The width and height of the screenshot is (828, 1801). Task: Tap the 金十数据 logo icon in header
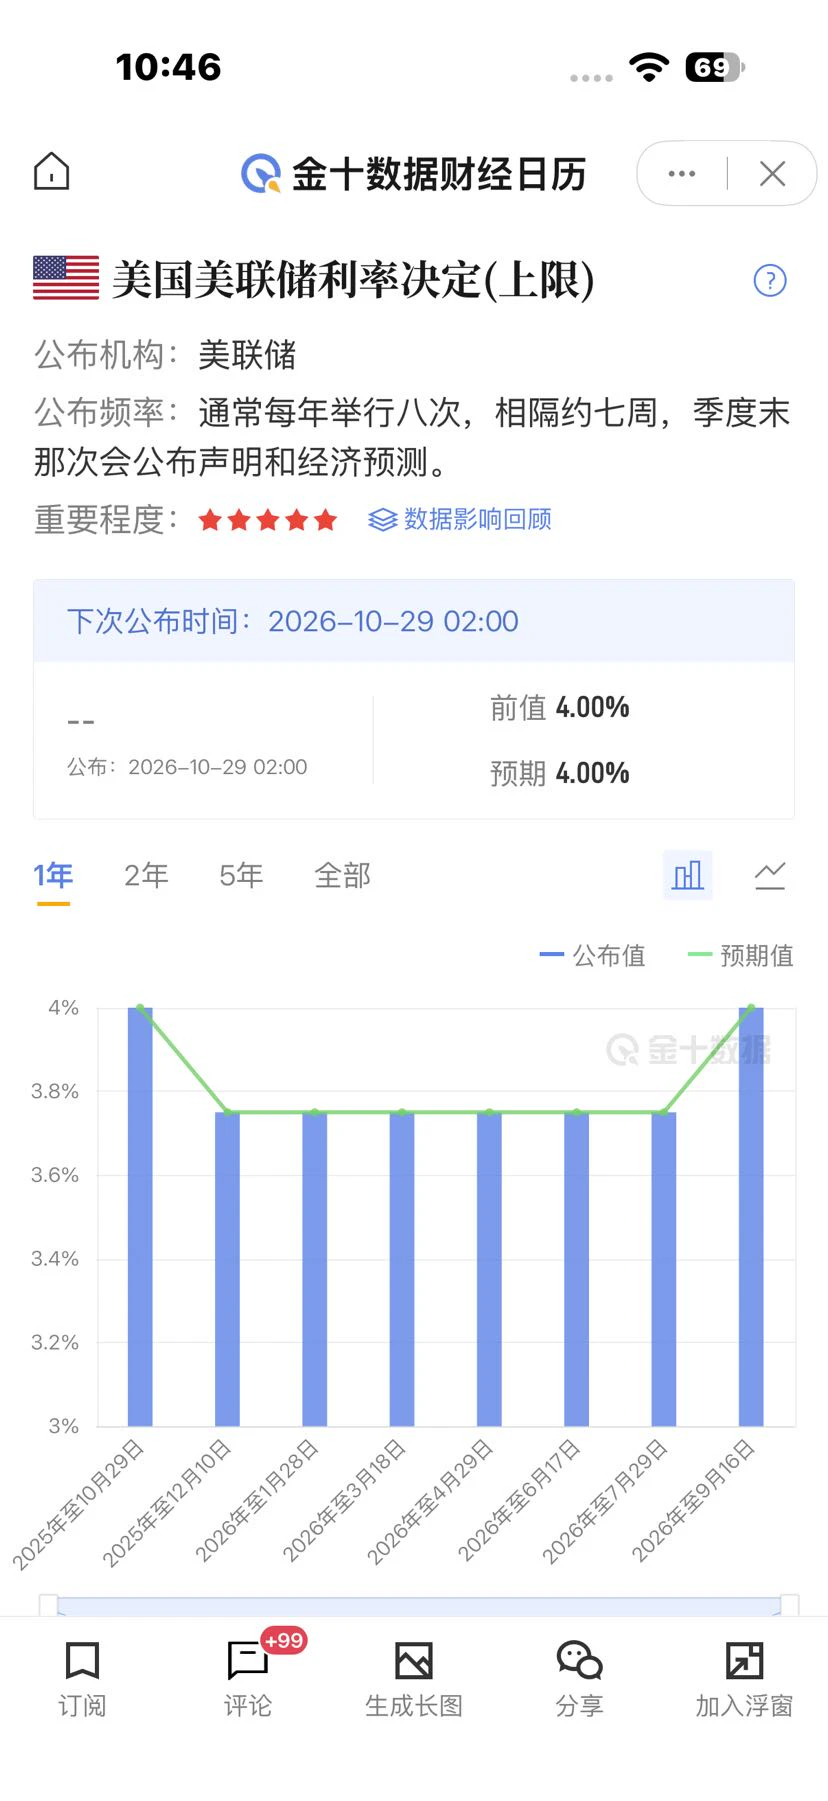tap(261, 174)
